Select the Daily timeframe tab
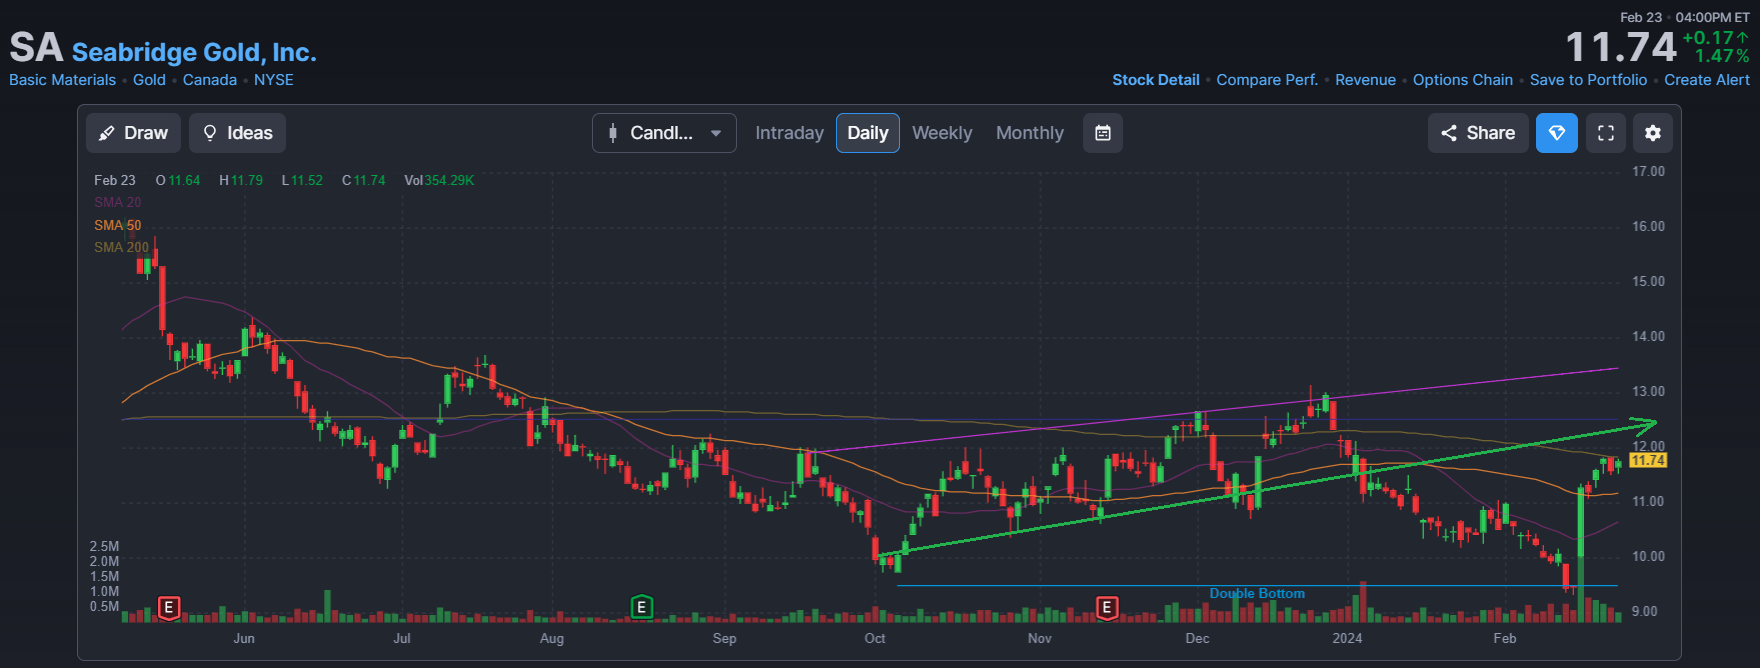The height and width of the screenshot is (668, 1760). tap(868, 133)
